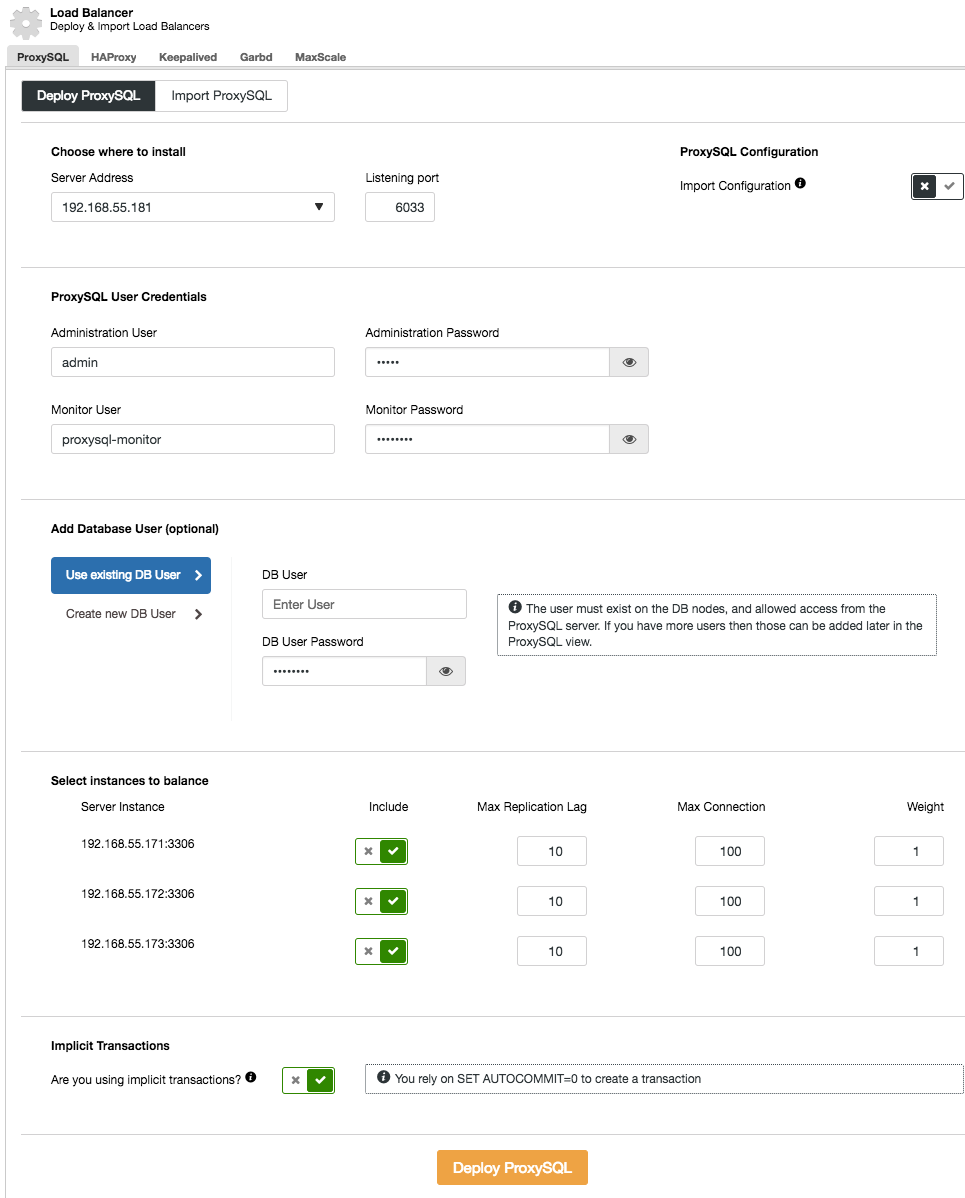Choose Create new DB User option

point(131,614)
